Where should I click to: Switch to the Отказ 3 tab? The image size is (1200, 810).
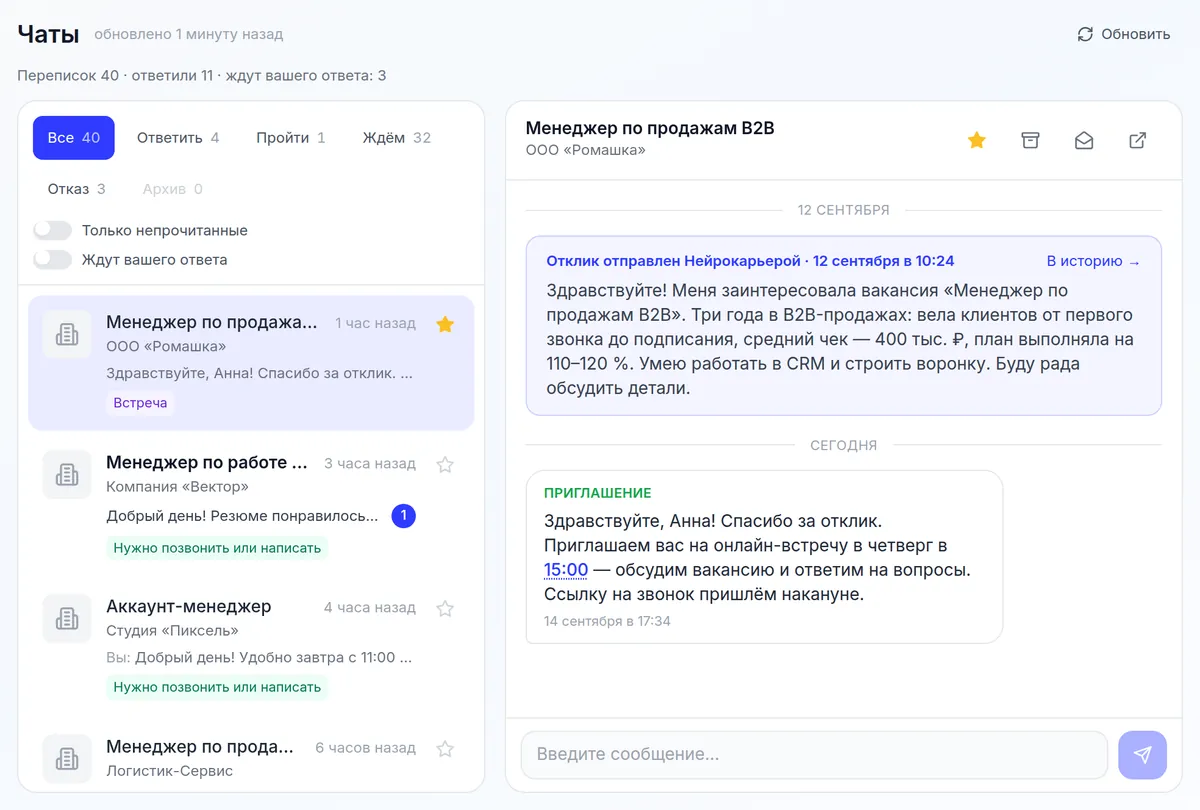tap(76, 189)
